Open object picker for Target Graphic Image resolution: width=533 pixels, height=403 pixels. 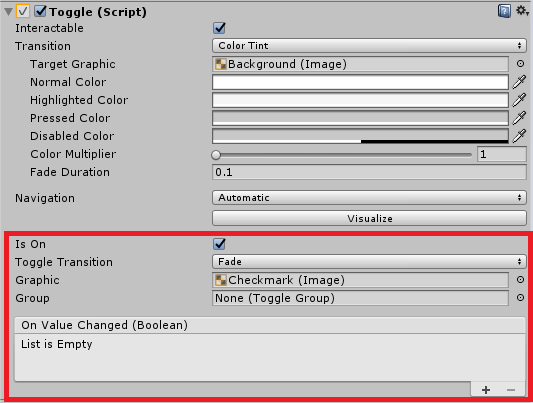click(520, 64)
